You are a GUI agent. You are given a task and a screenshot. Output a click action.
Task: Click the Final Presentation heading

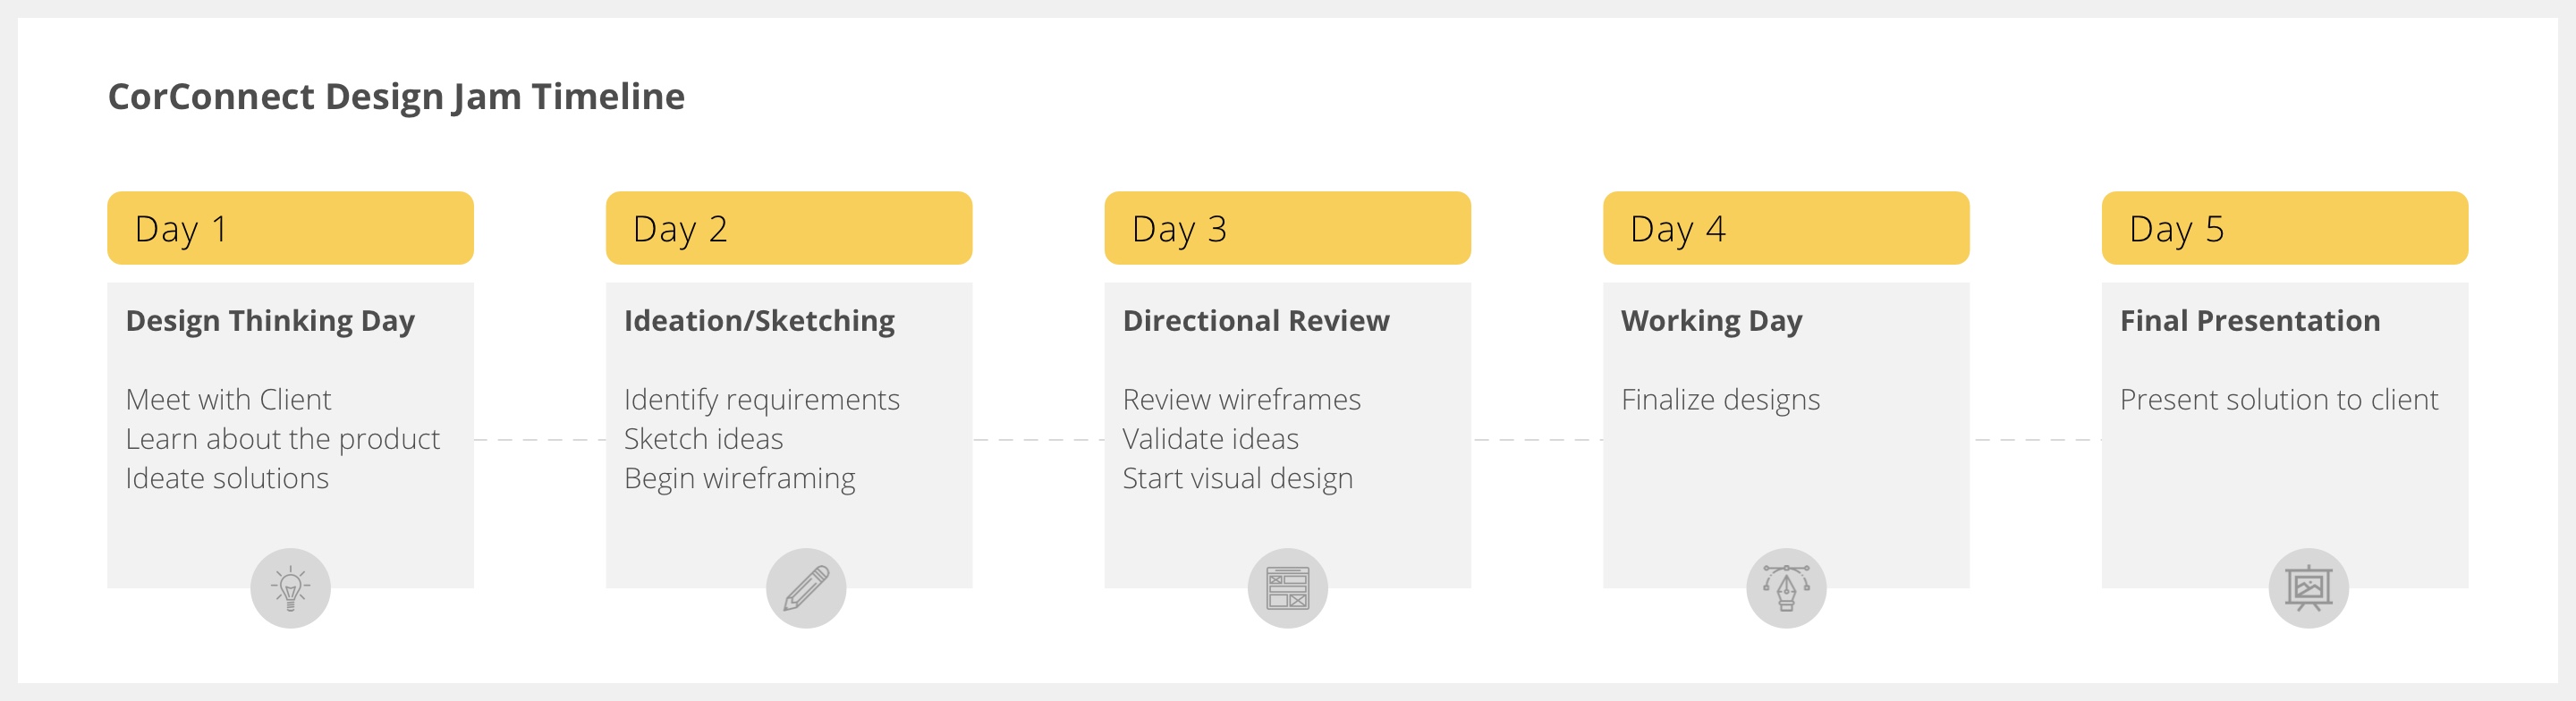pyautogui.click(x=2250, y=321)
